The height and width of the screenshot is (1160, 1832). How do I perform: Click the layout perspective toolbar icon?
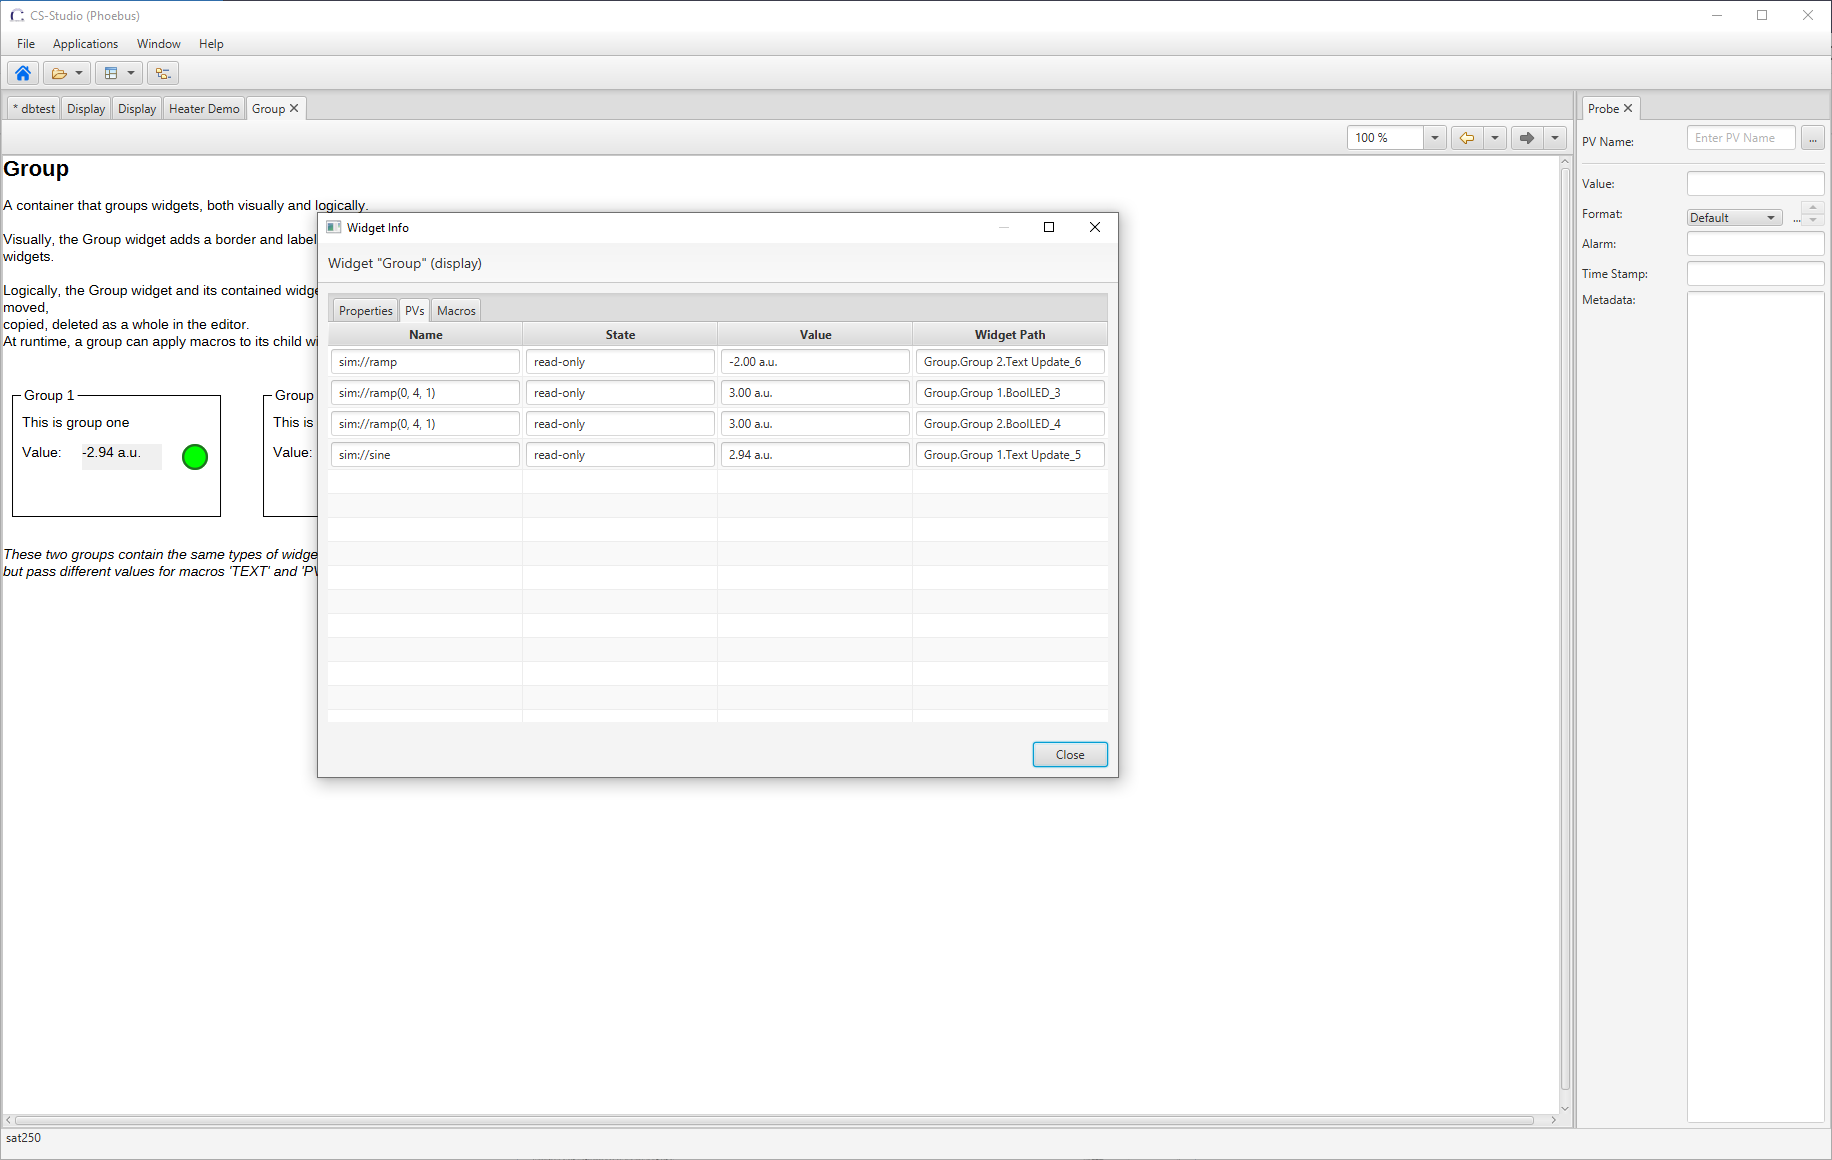pos(112,72)
